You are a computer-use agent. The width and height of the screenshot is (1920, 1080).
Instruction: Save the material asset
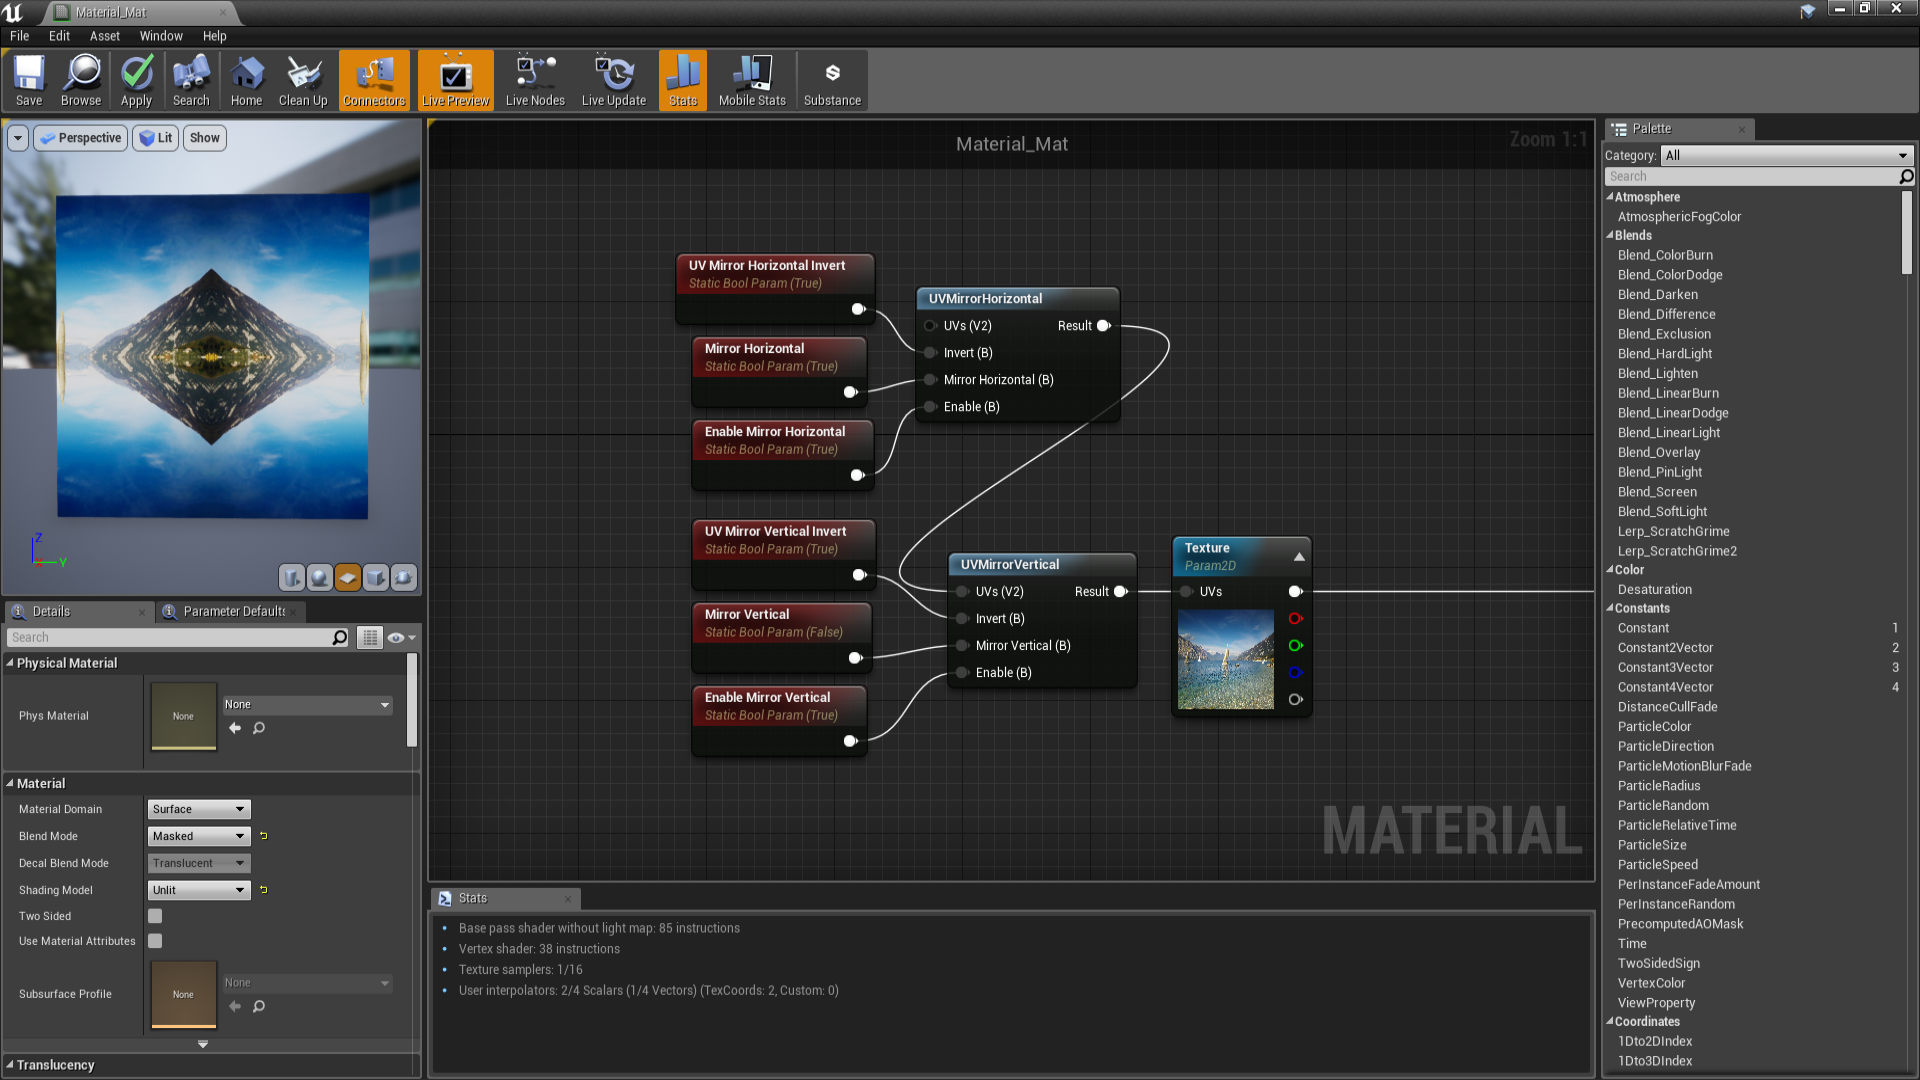pos(28,80)
